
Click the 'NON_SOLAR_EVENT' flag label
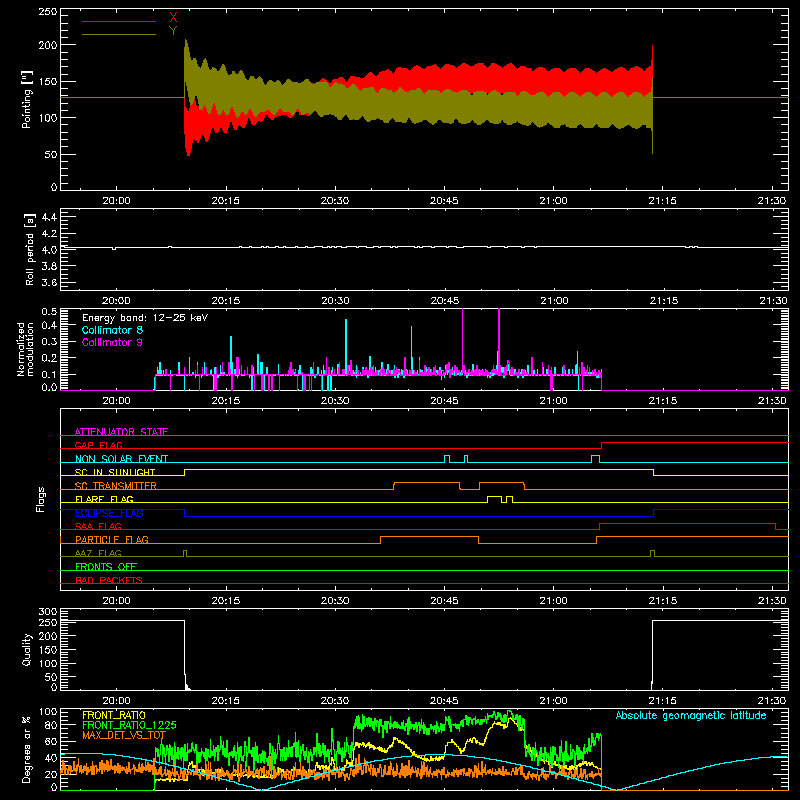pyautogui.click(x=121, y=459)
